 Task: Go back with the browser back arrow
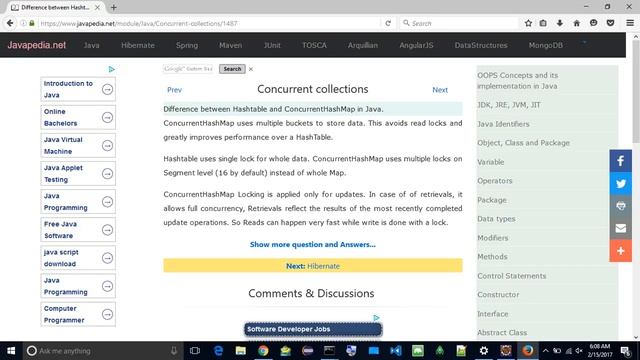pyautogui.click(x=10, y=23)
